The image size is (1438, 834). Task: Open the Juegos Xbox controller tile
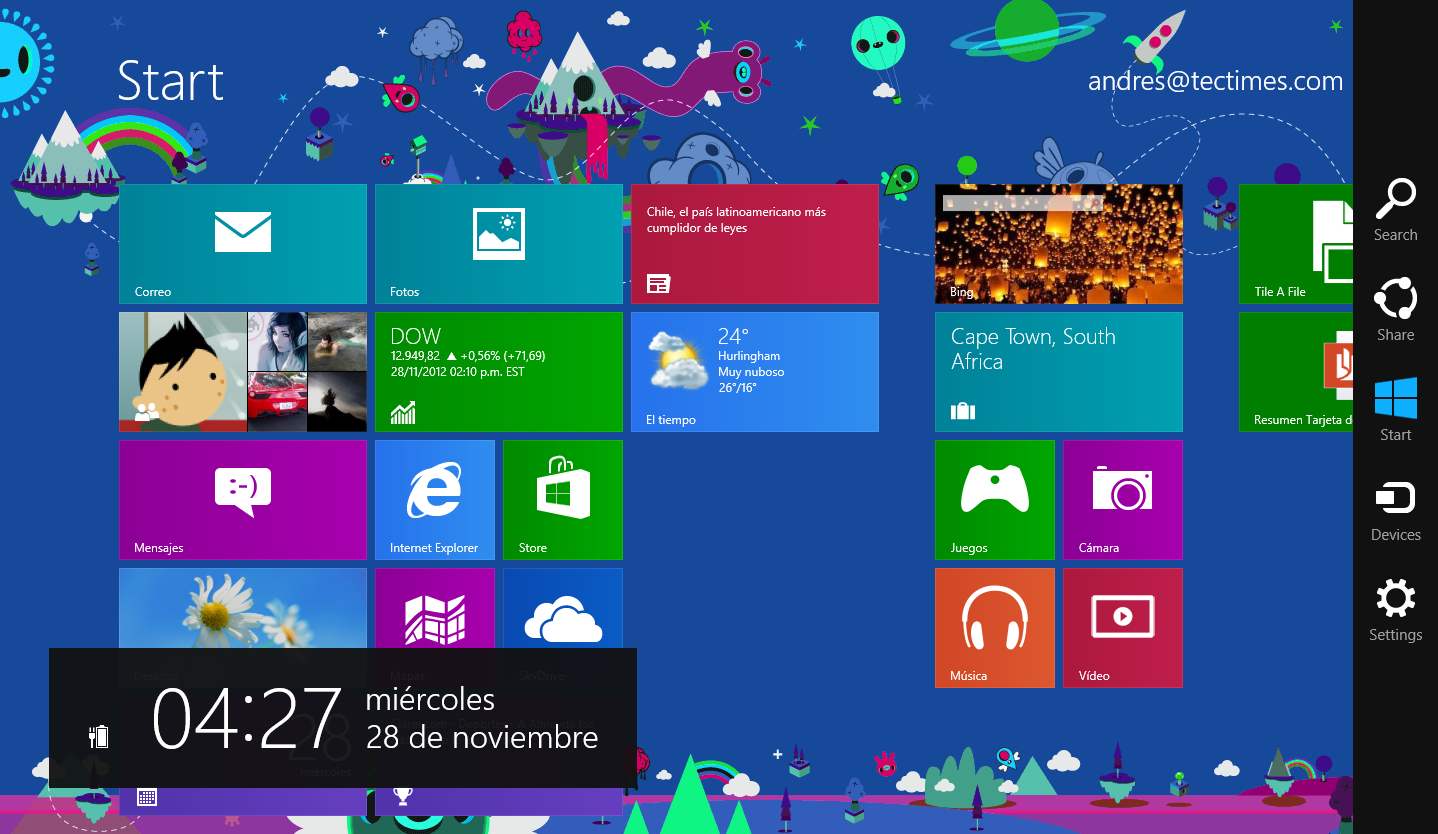(995, 500)
